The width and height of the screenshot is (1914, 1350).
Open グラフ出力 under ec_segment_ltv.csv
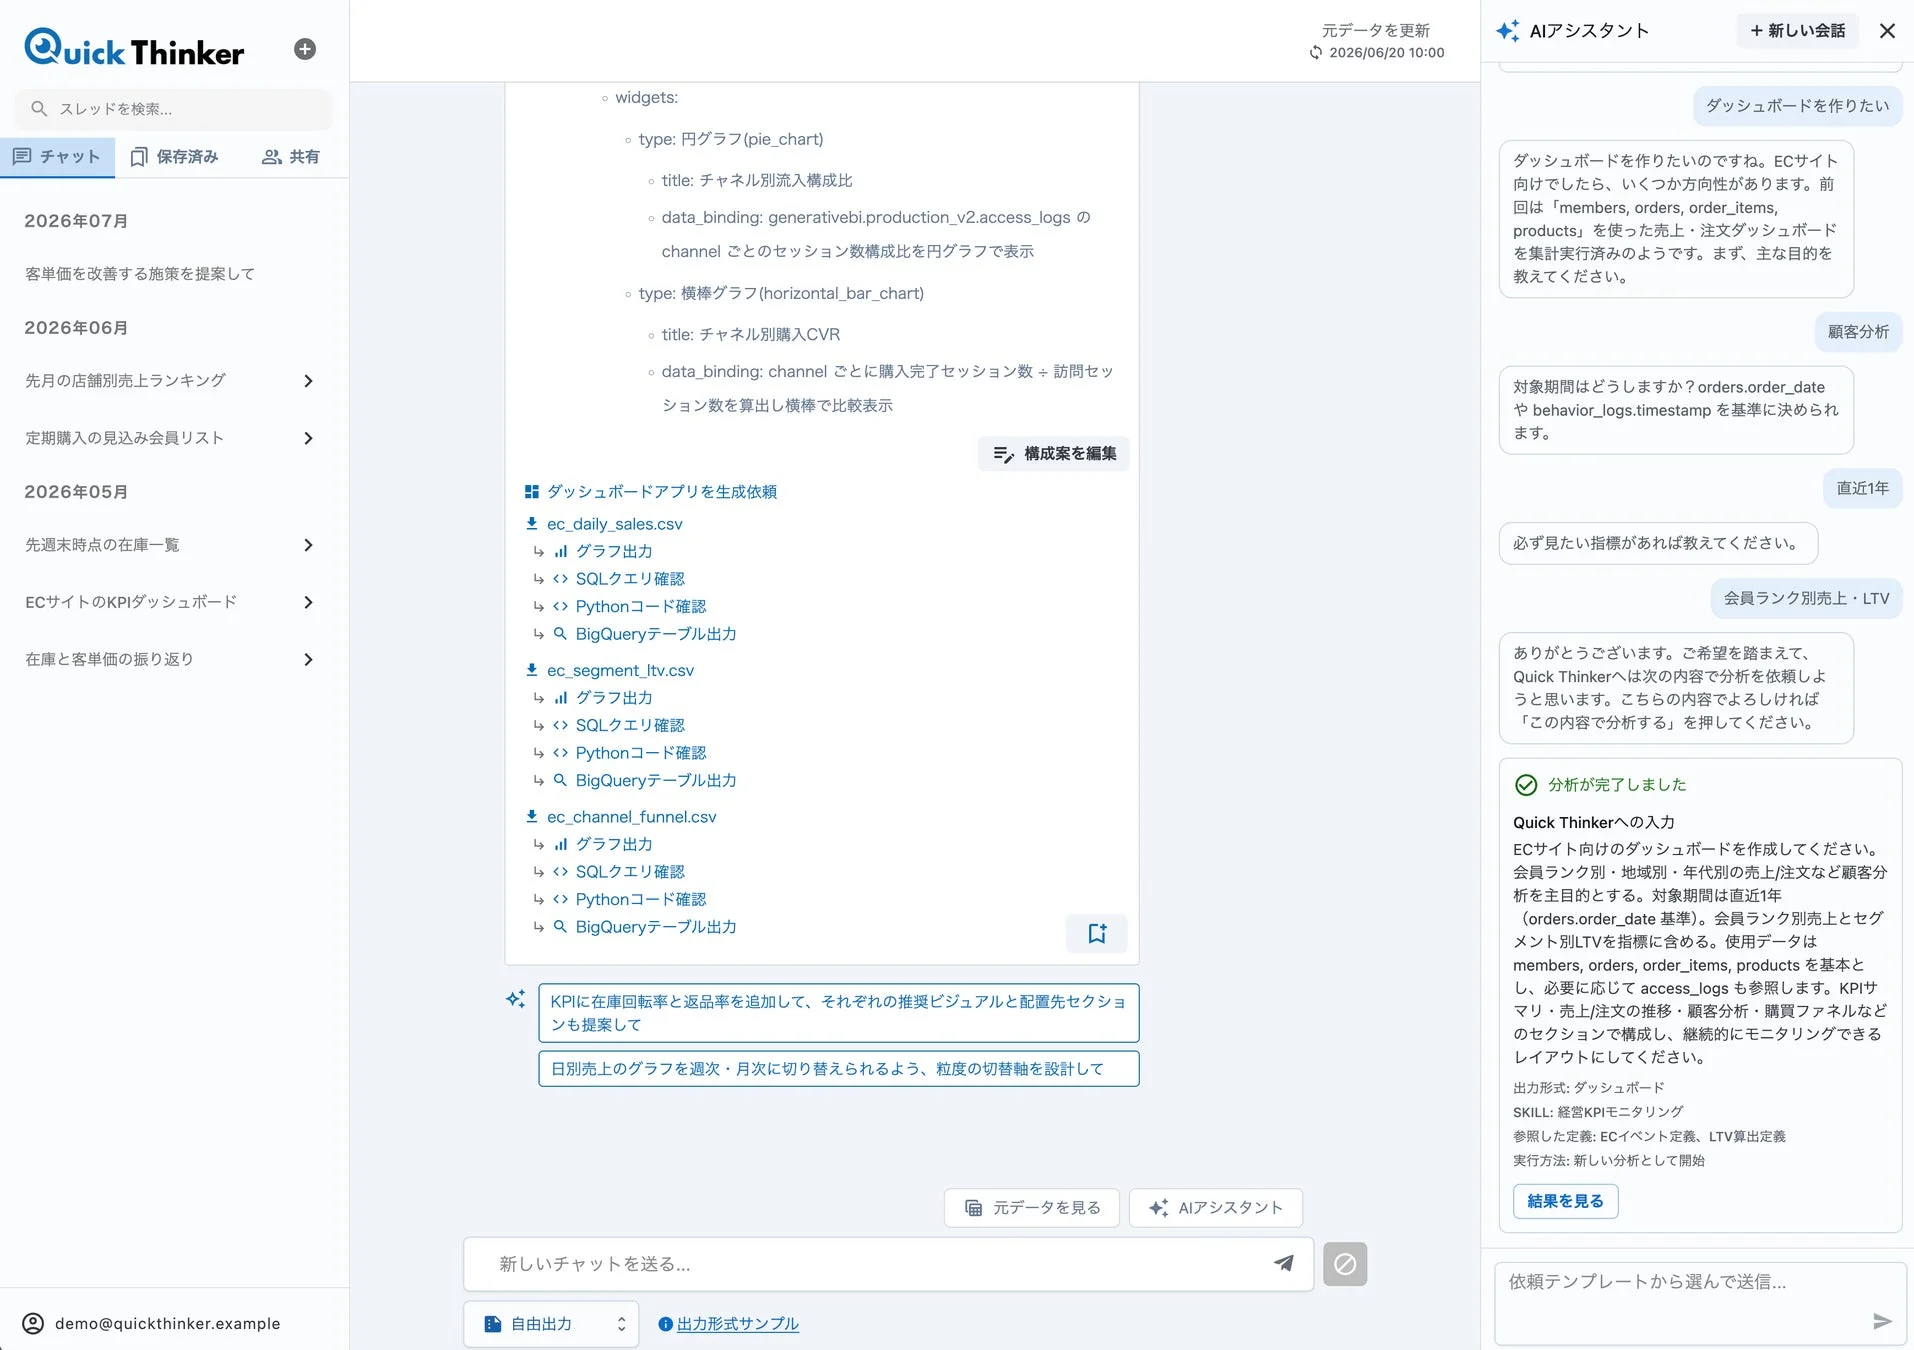(613, 698)
